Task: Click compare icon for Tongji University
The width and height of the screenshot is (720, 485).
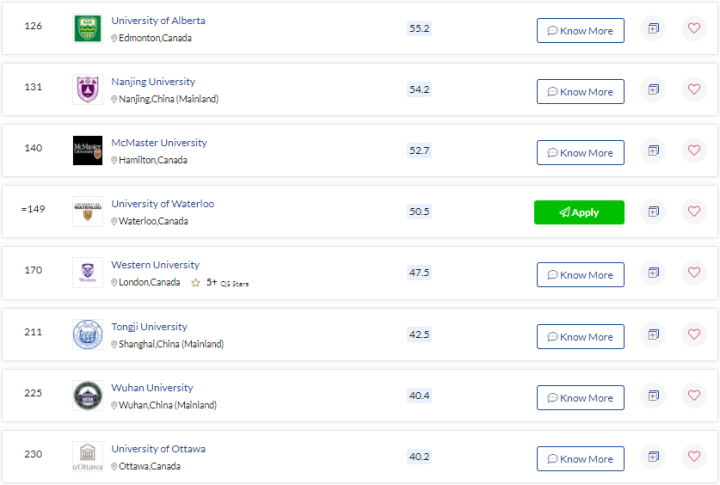Action: tap(652, 335)
